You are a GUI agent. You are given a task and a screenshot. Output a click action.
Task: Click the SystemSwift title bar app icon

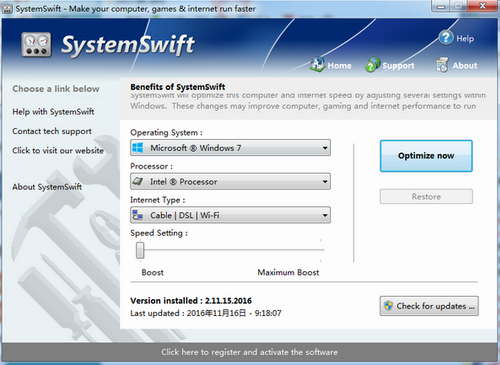tap(7, 9)
